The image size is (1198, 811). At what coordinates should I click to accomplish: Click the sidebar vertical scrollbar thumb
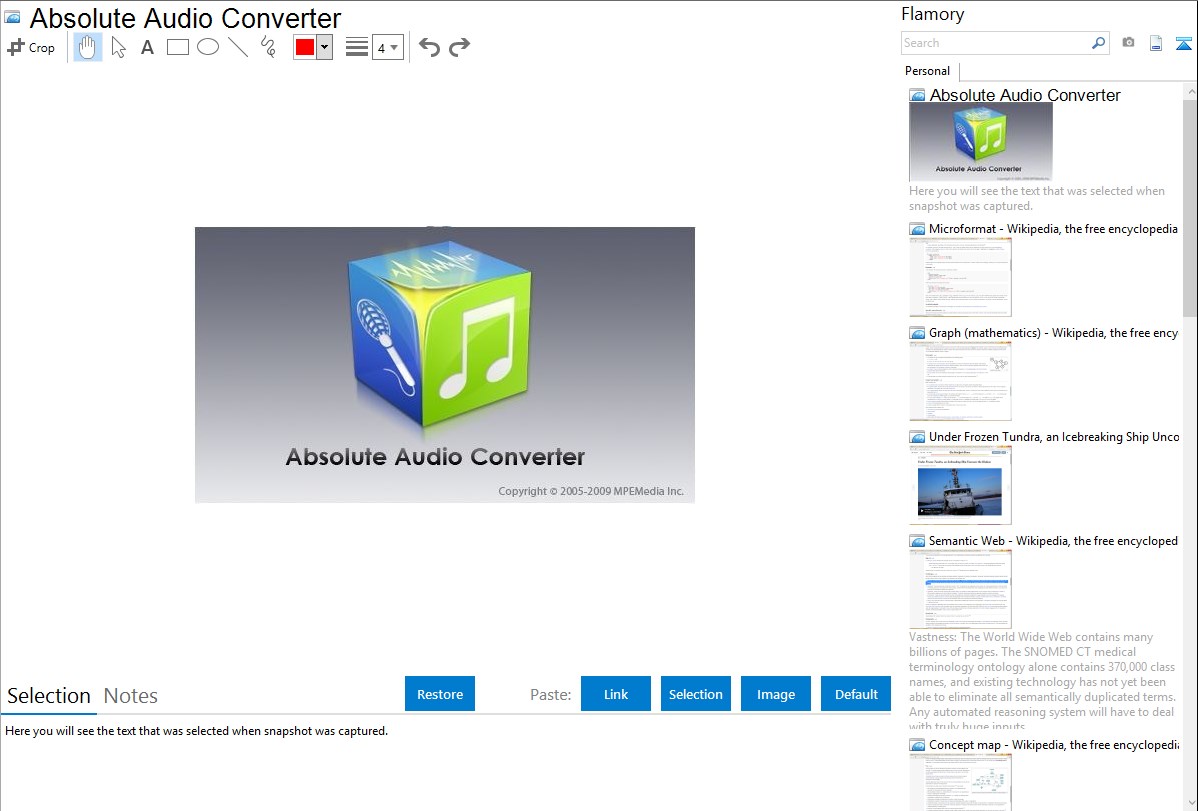[1190, 208]
